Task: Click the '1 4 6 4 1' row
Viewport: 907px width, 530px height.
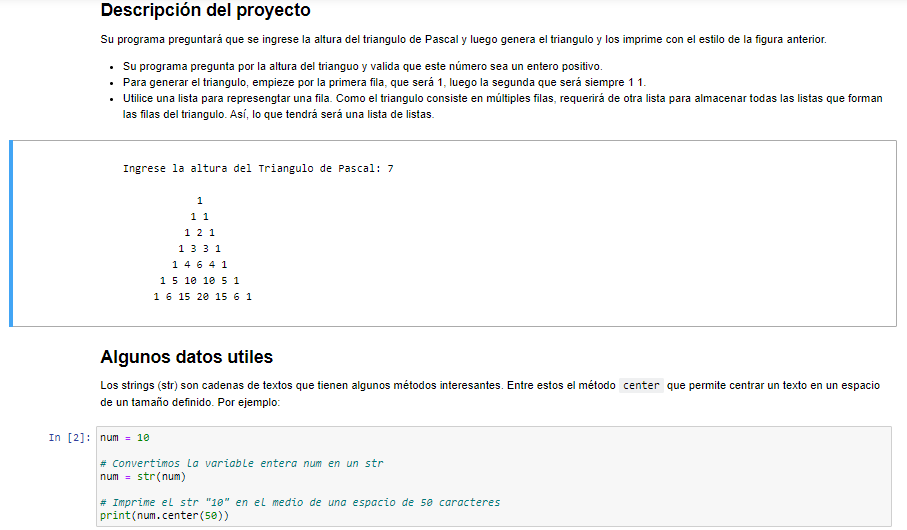Action: tap(200, 264)
